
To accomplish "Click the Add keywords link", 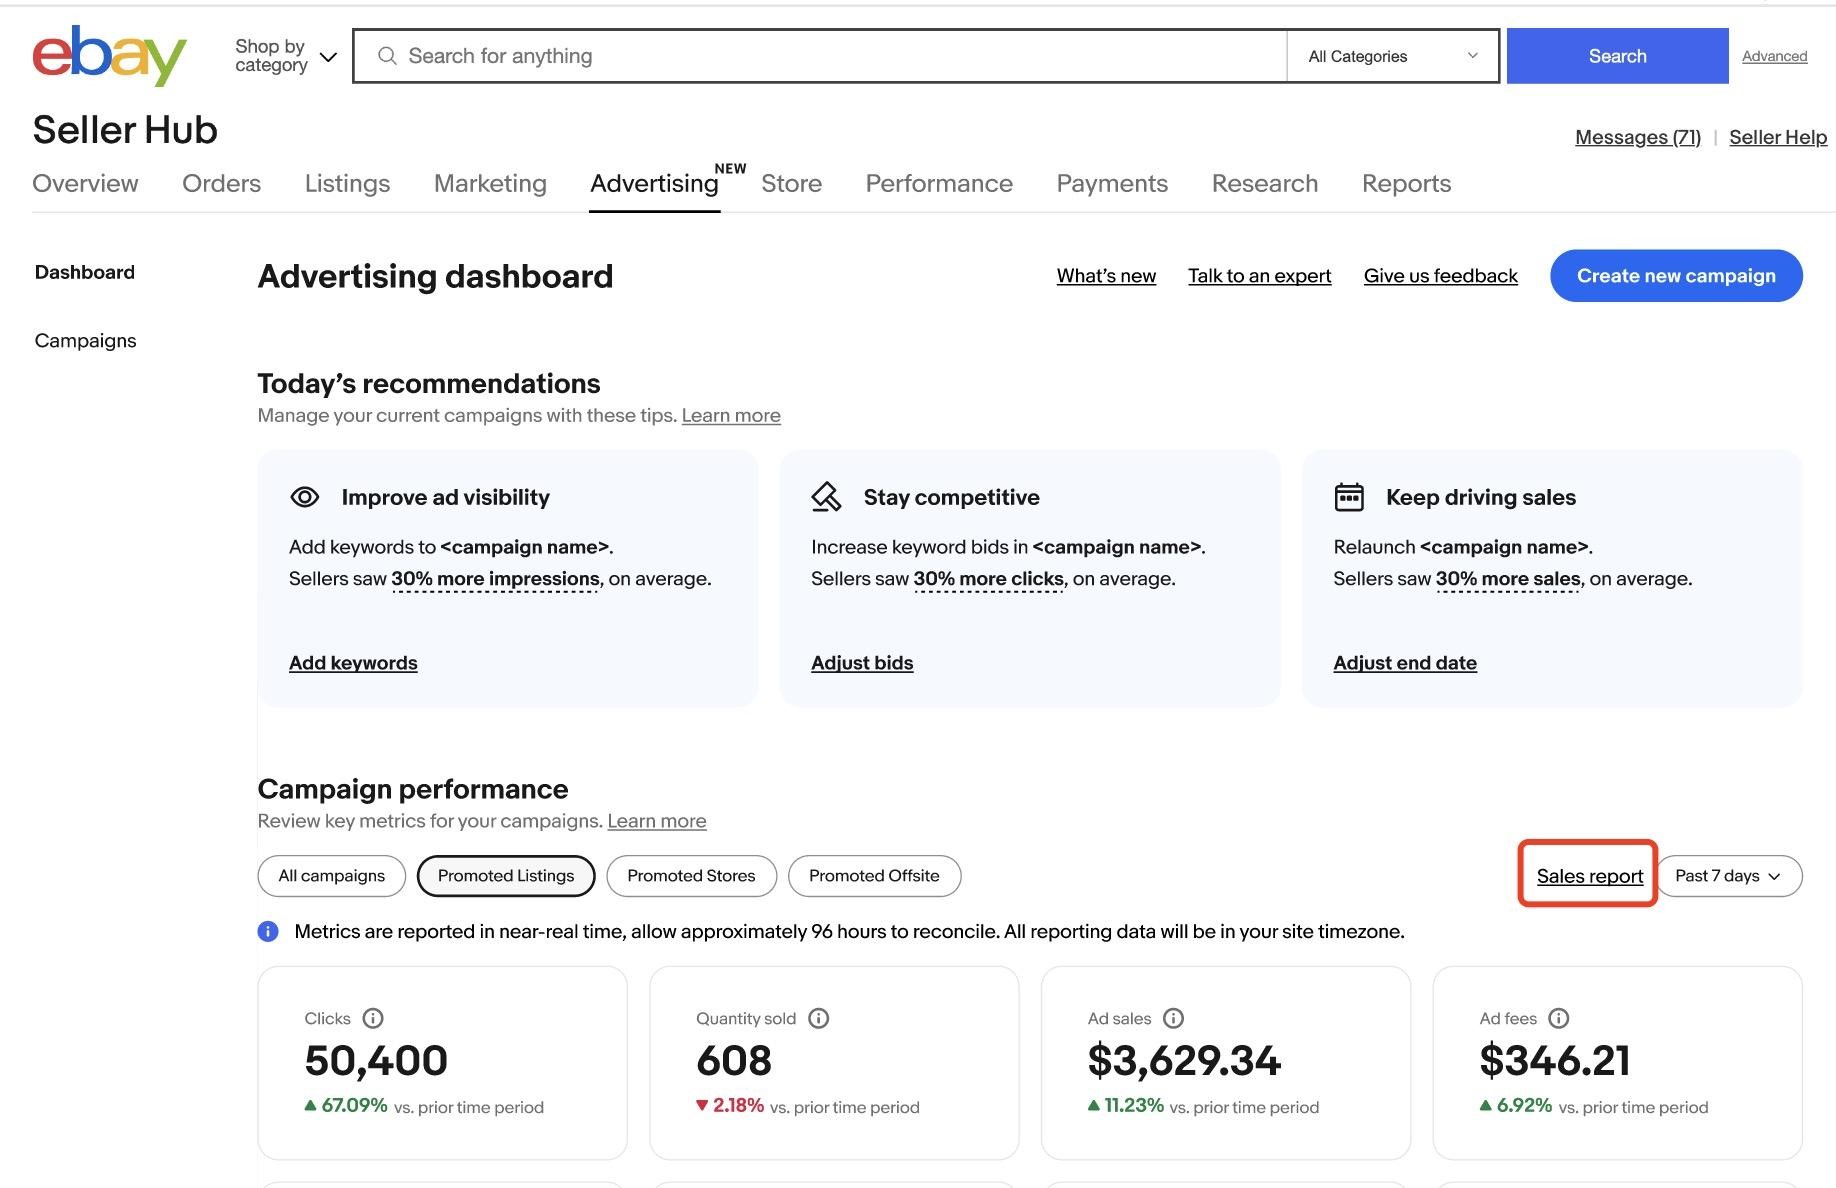I will 353,663.
